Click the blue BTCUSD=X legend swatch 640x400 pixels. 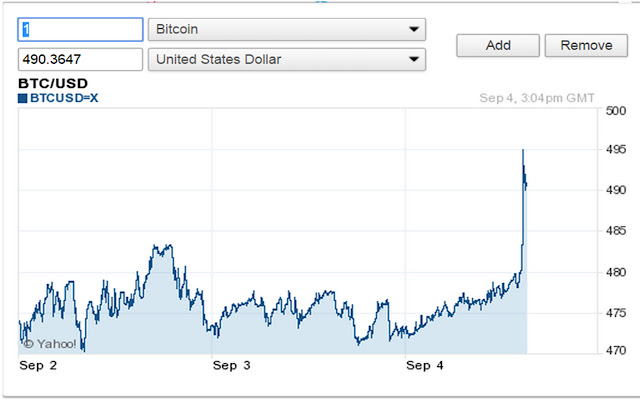point(22,98)
